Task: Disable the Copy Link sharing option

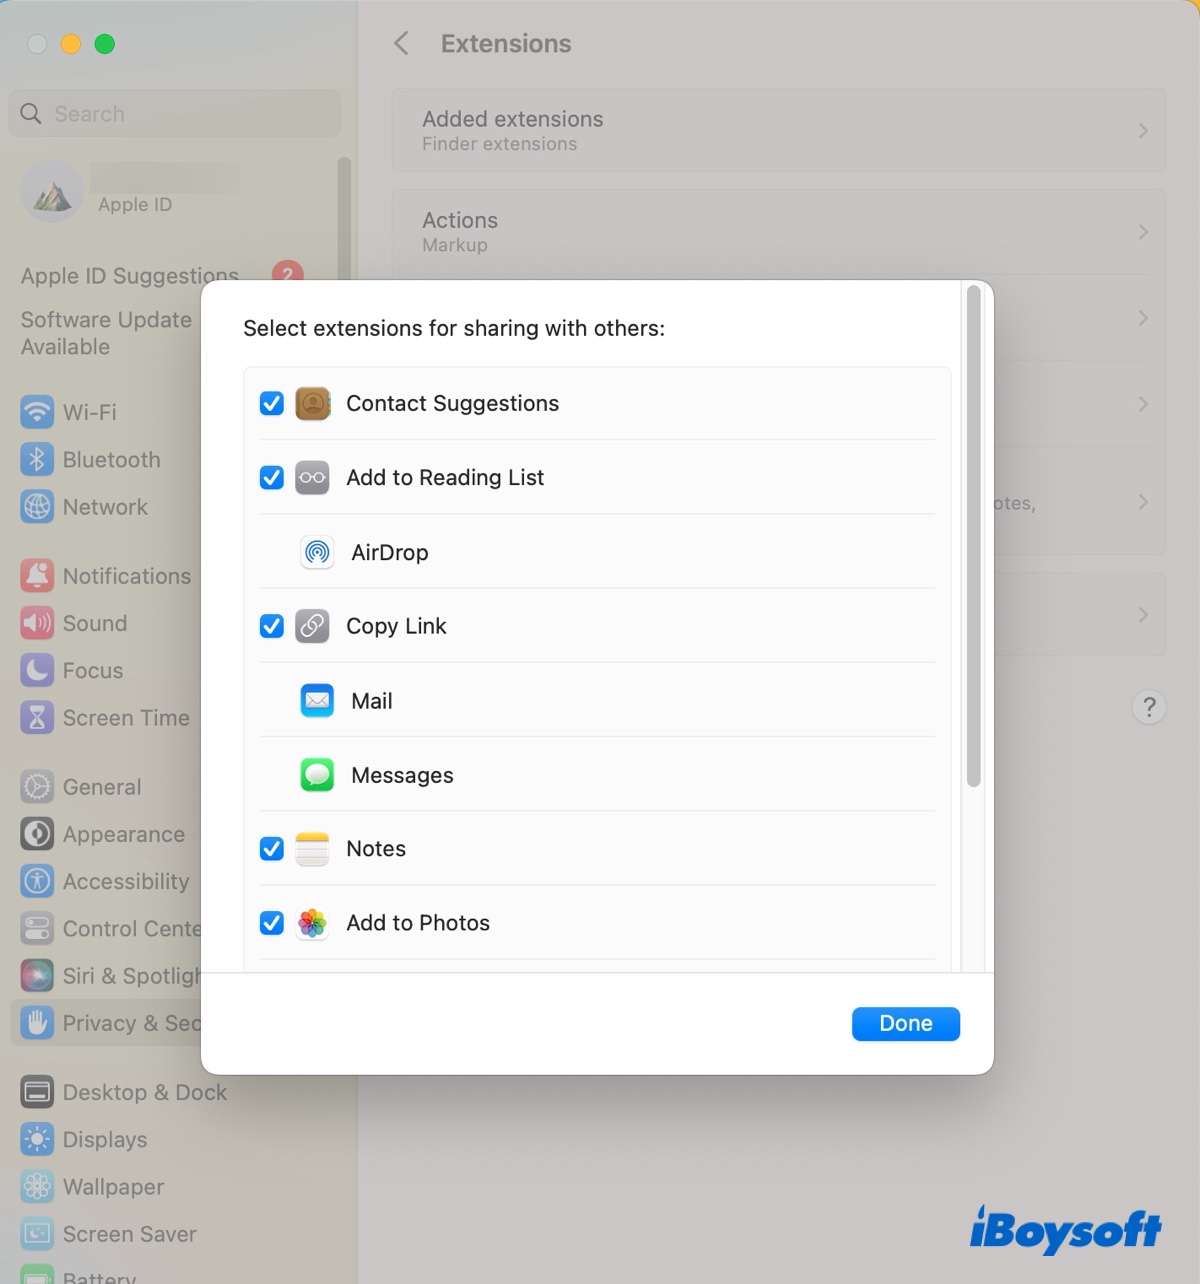Action: (x=271, y=626)
